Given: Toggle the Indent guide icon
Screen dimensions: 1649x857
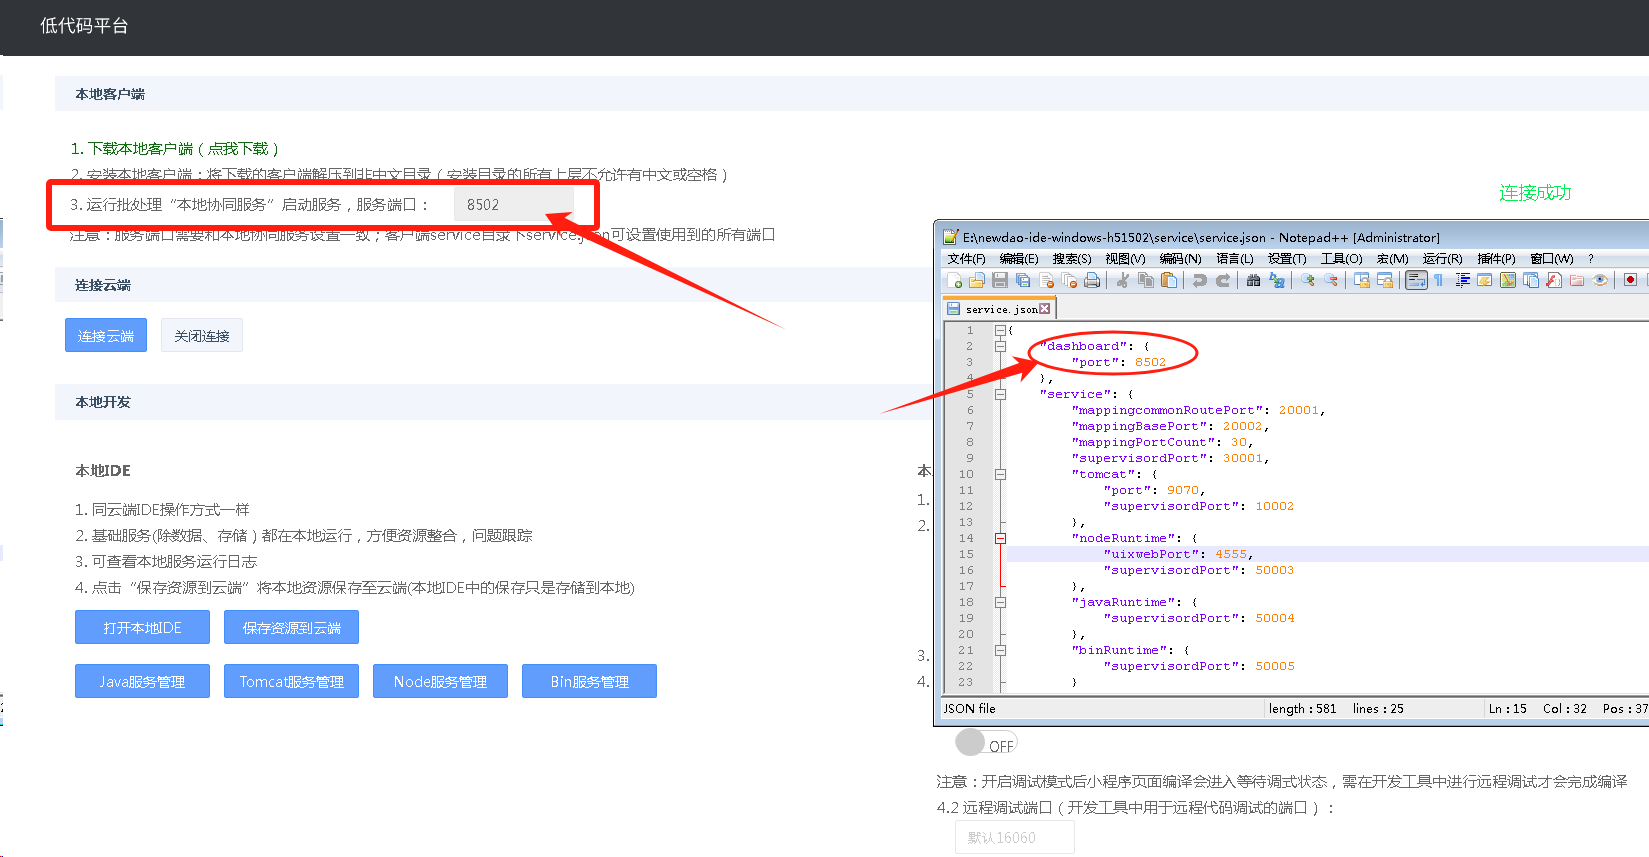Looking at the screenshot, I should tap(1462, 280).
